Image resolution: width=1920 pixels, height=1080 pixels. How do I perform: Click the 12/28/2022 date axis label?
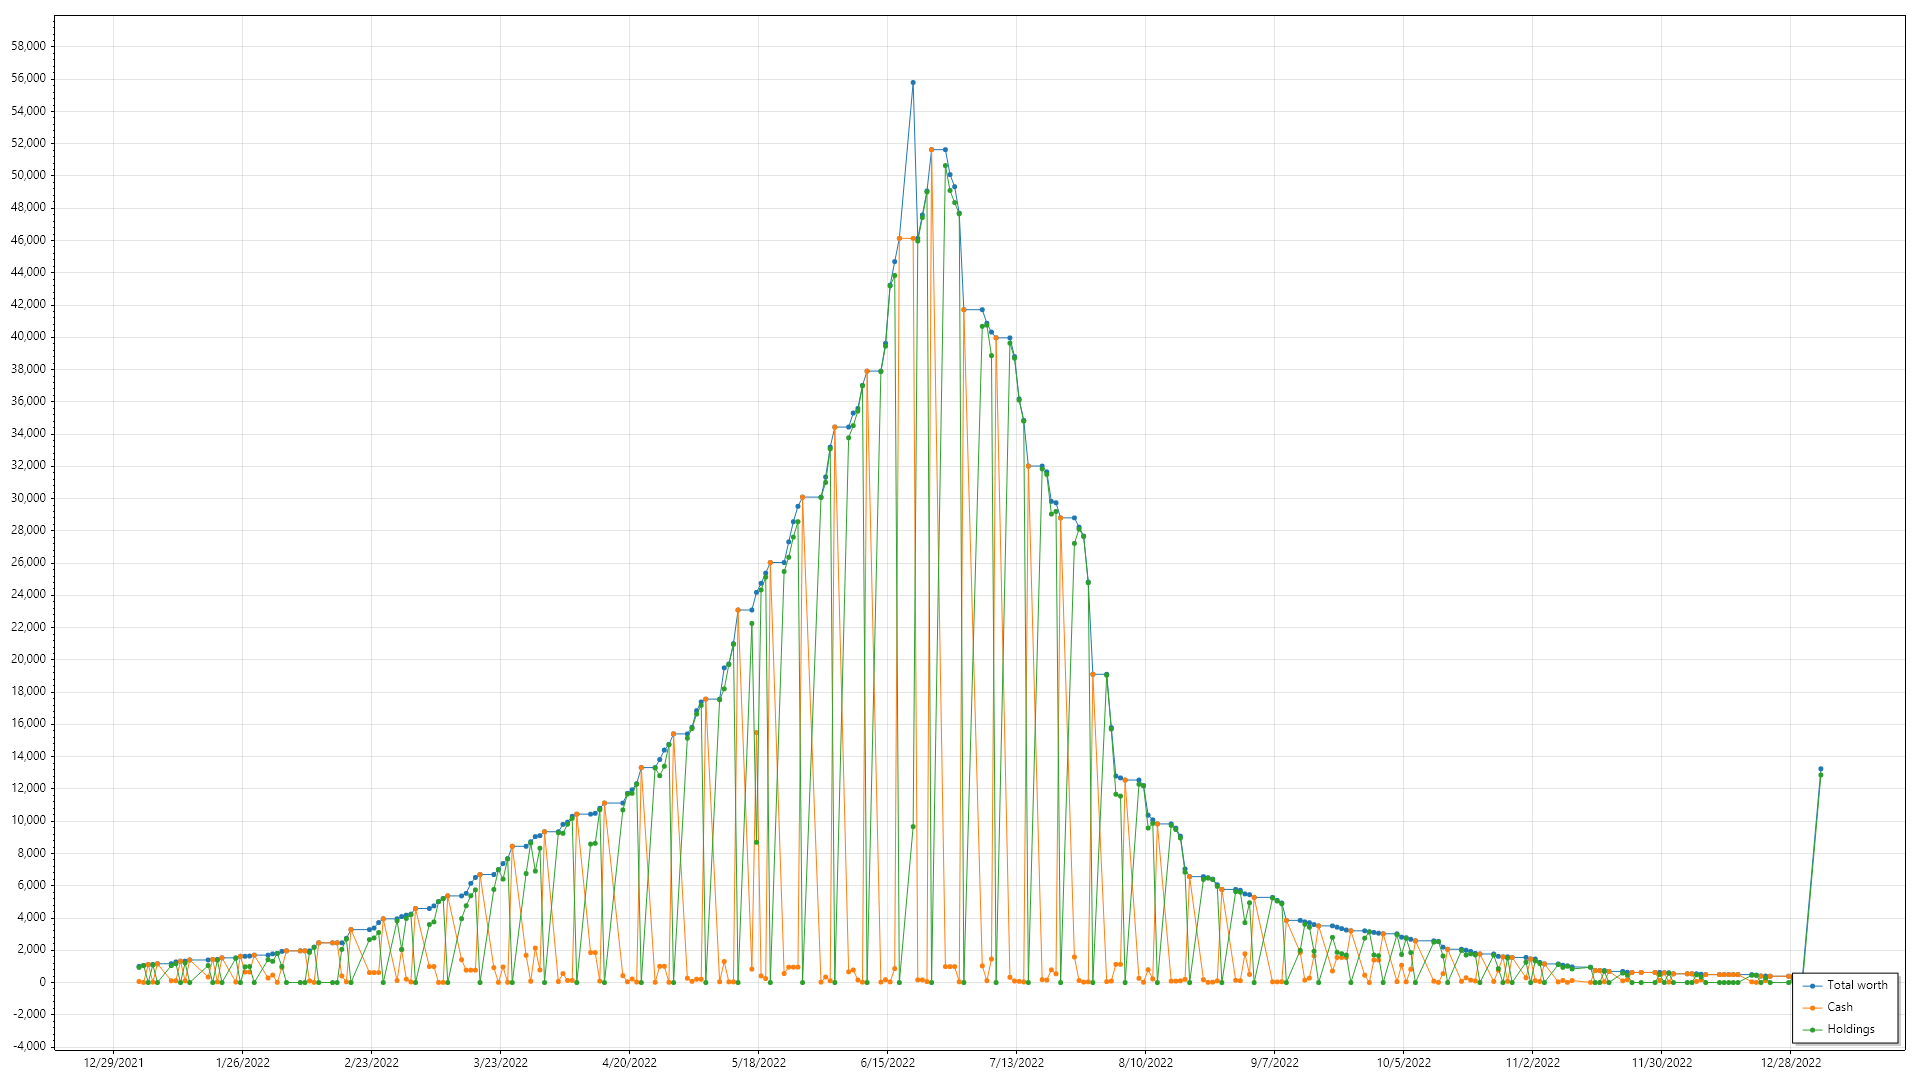(x=1790, y=1063)
